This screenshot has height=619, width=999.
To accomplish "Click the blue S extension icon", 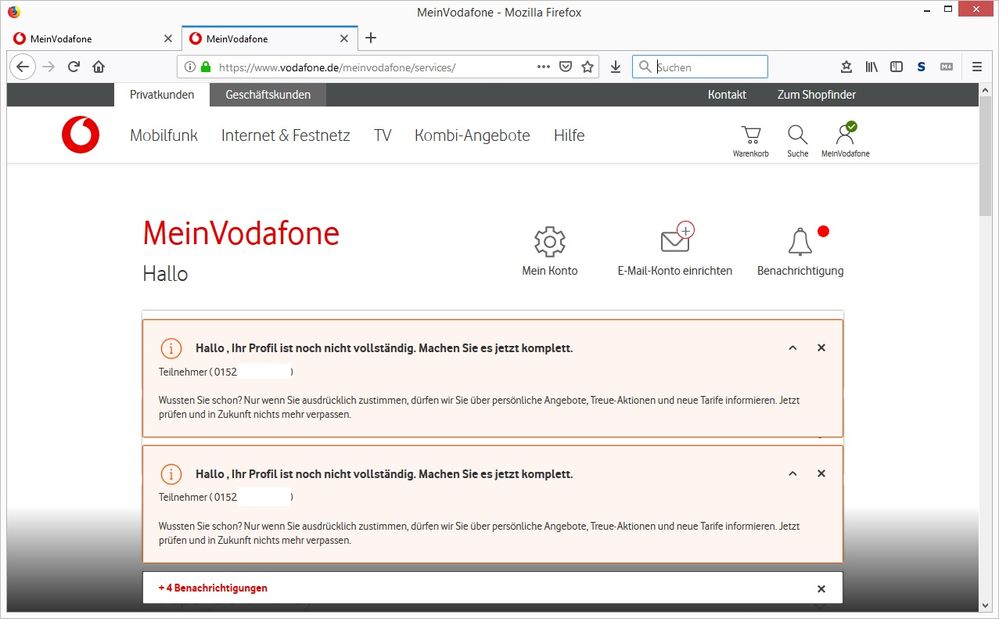I will (921, 67).
